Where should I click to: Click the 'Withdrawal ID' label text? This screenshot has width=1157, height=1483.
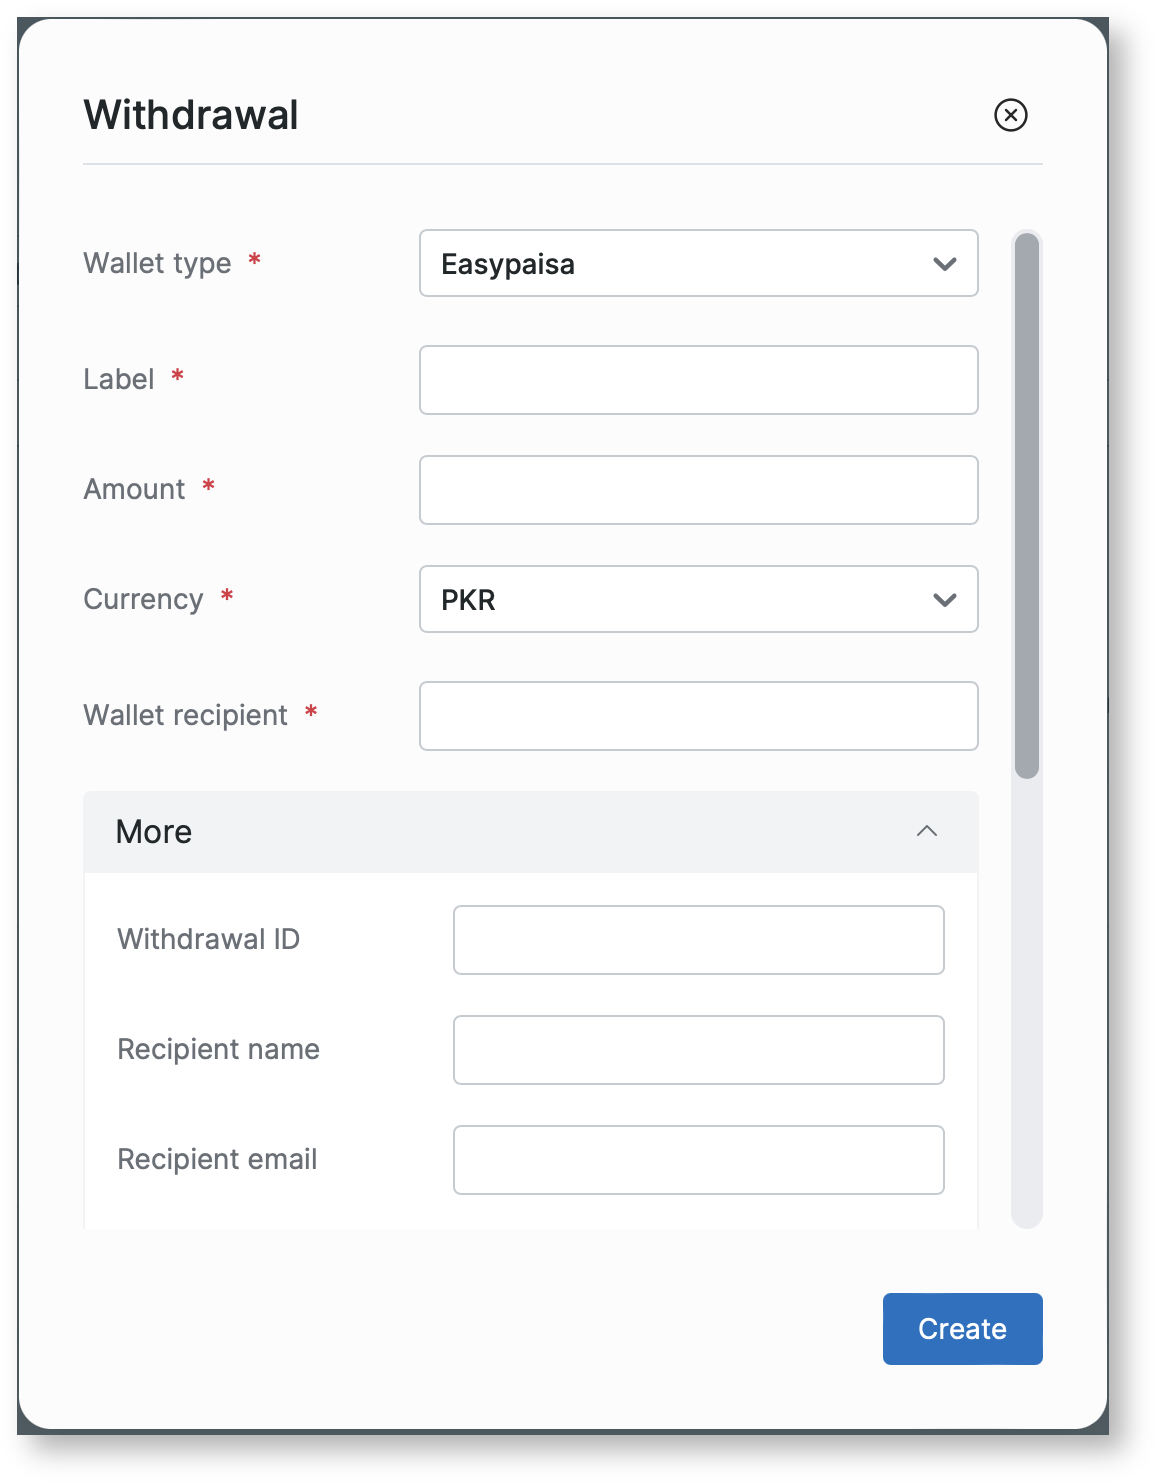[208, 939]
